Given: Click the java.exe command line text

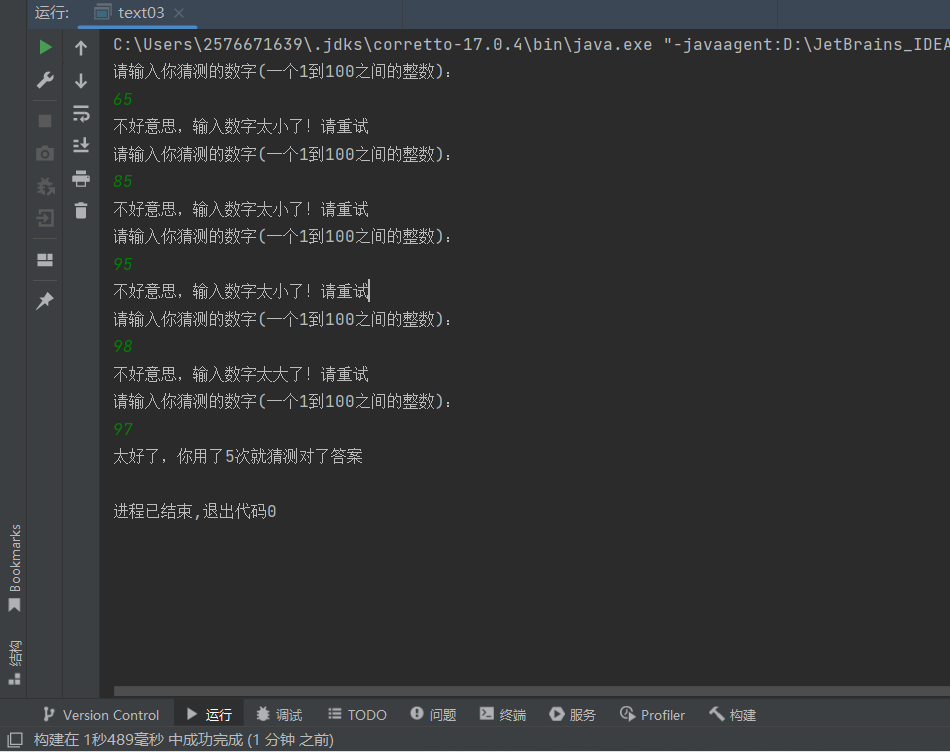Looking at the screenshot, I should (531, 45).
